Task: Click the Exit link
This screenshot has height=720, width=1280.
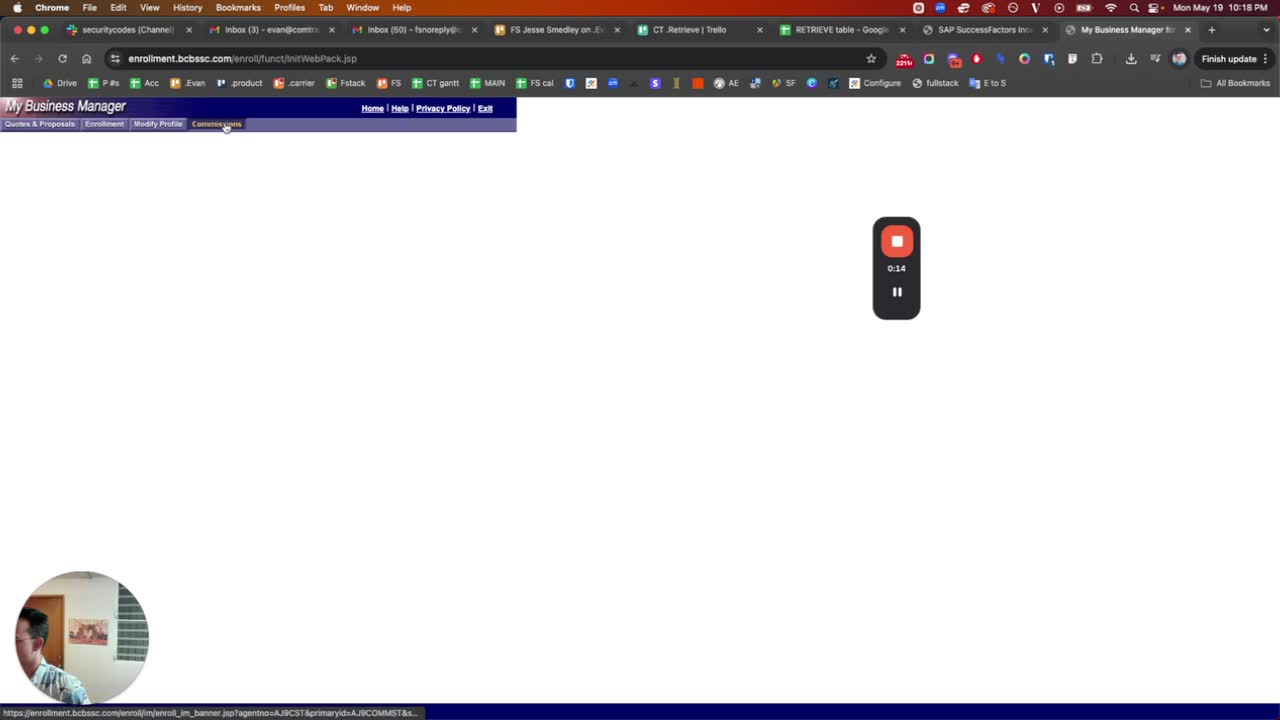Action: click(485, 108)
